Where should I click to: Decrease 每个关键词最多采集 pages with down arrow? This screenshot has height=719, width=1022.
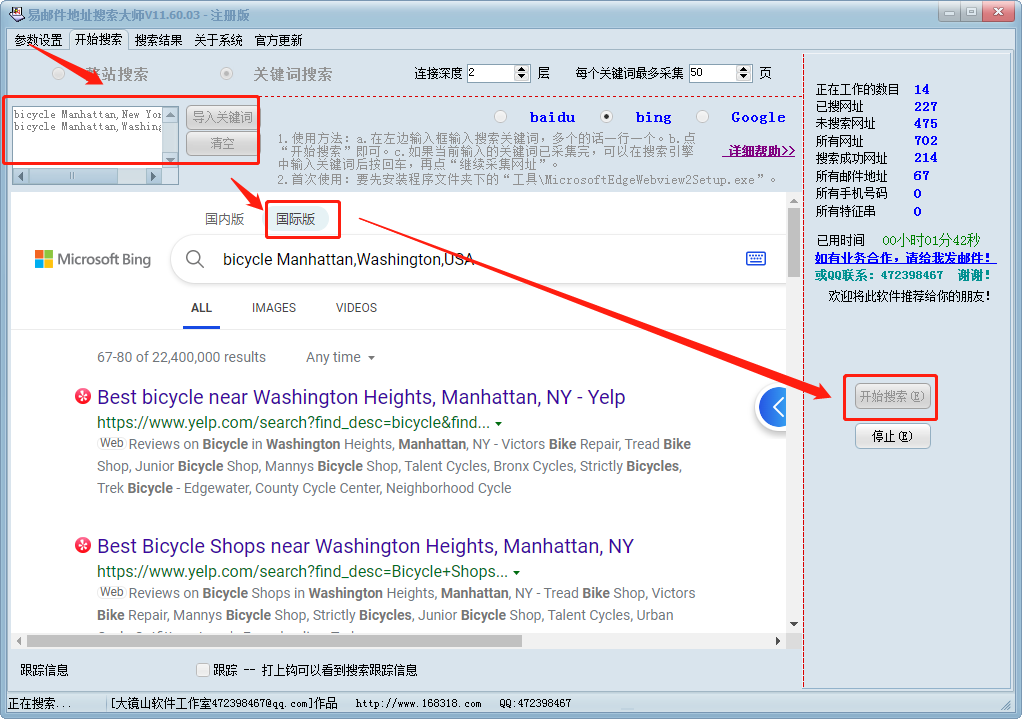(x=744, y=77)
